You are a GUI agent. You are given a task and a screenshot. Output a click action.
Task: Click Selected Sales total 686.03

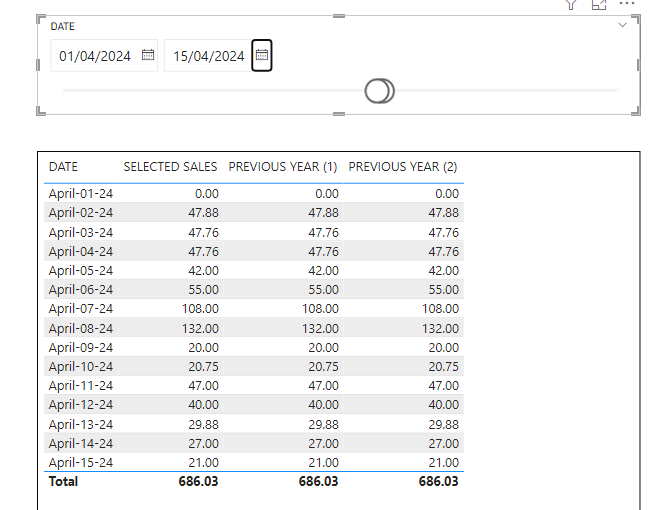point(198,481)
